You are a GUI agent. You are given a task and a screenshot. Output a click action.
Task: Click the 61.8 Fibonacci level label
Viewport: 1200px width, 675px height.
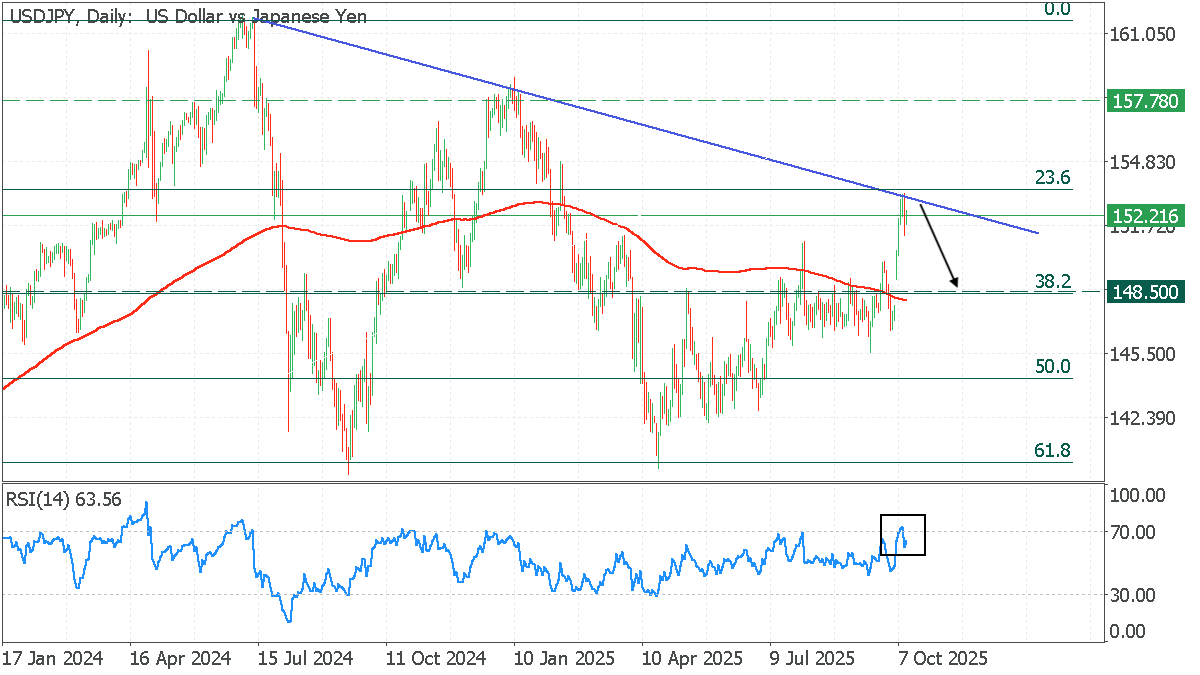[x=1052, y=451]
